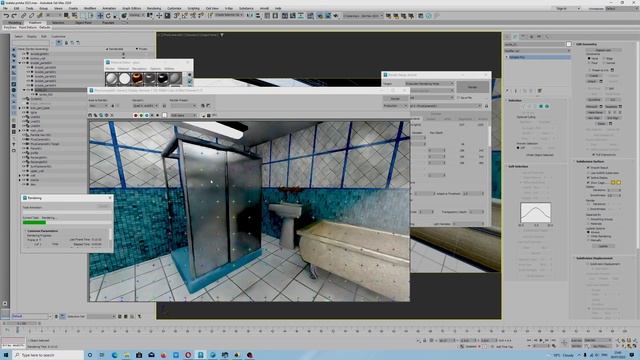Image resolution: width=640 pixels, height=360 pixels.
Task: Toggle the Snaps Toggle icon
Action: coord(176,16)
